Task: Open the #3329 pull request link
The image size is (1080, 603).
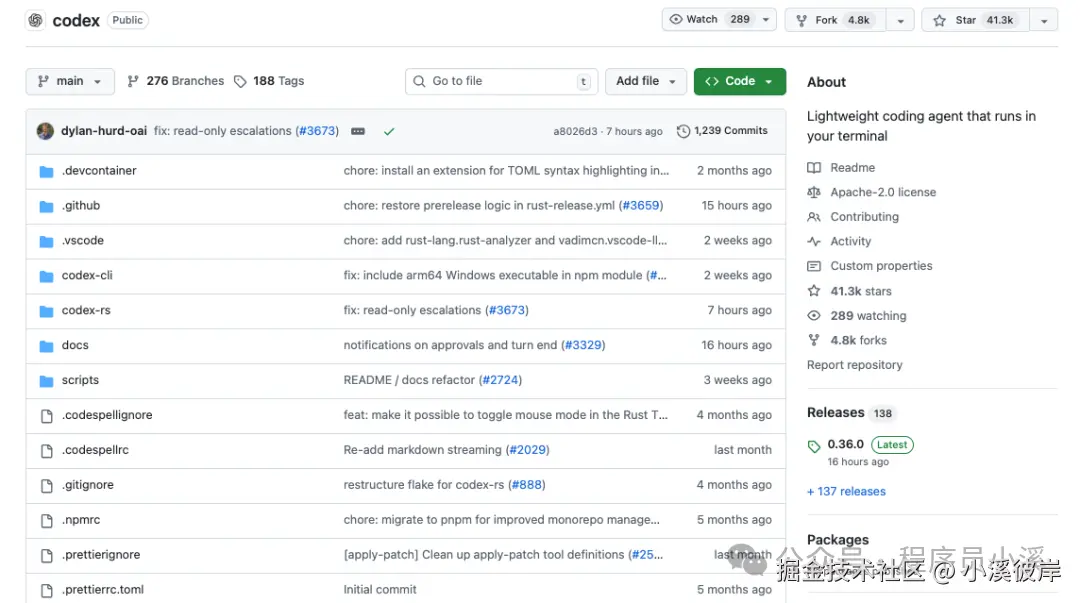Action: click(583, 345)
